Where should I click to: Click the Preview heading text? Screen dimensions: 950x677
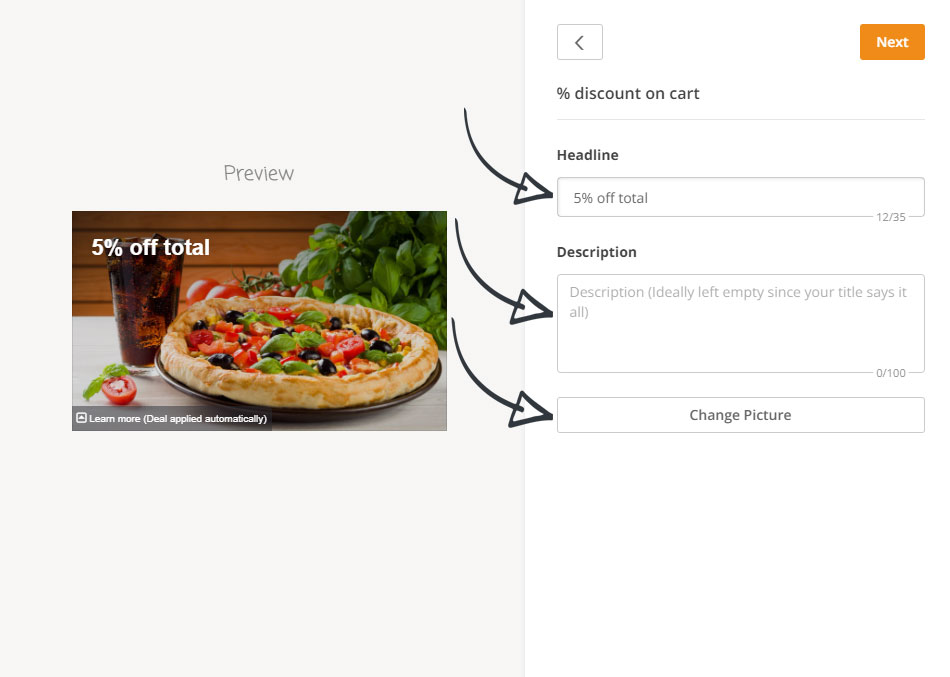259,173
